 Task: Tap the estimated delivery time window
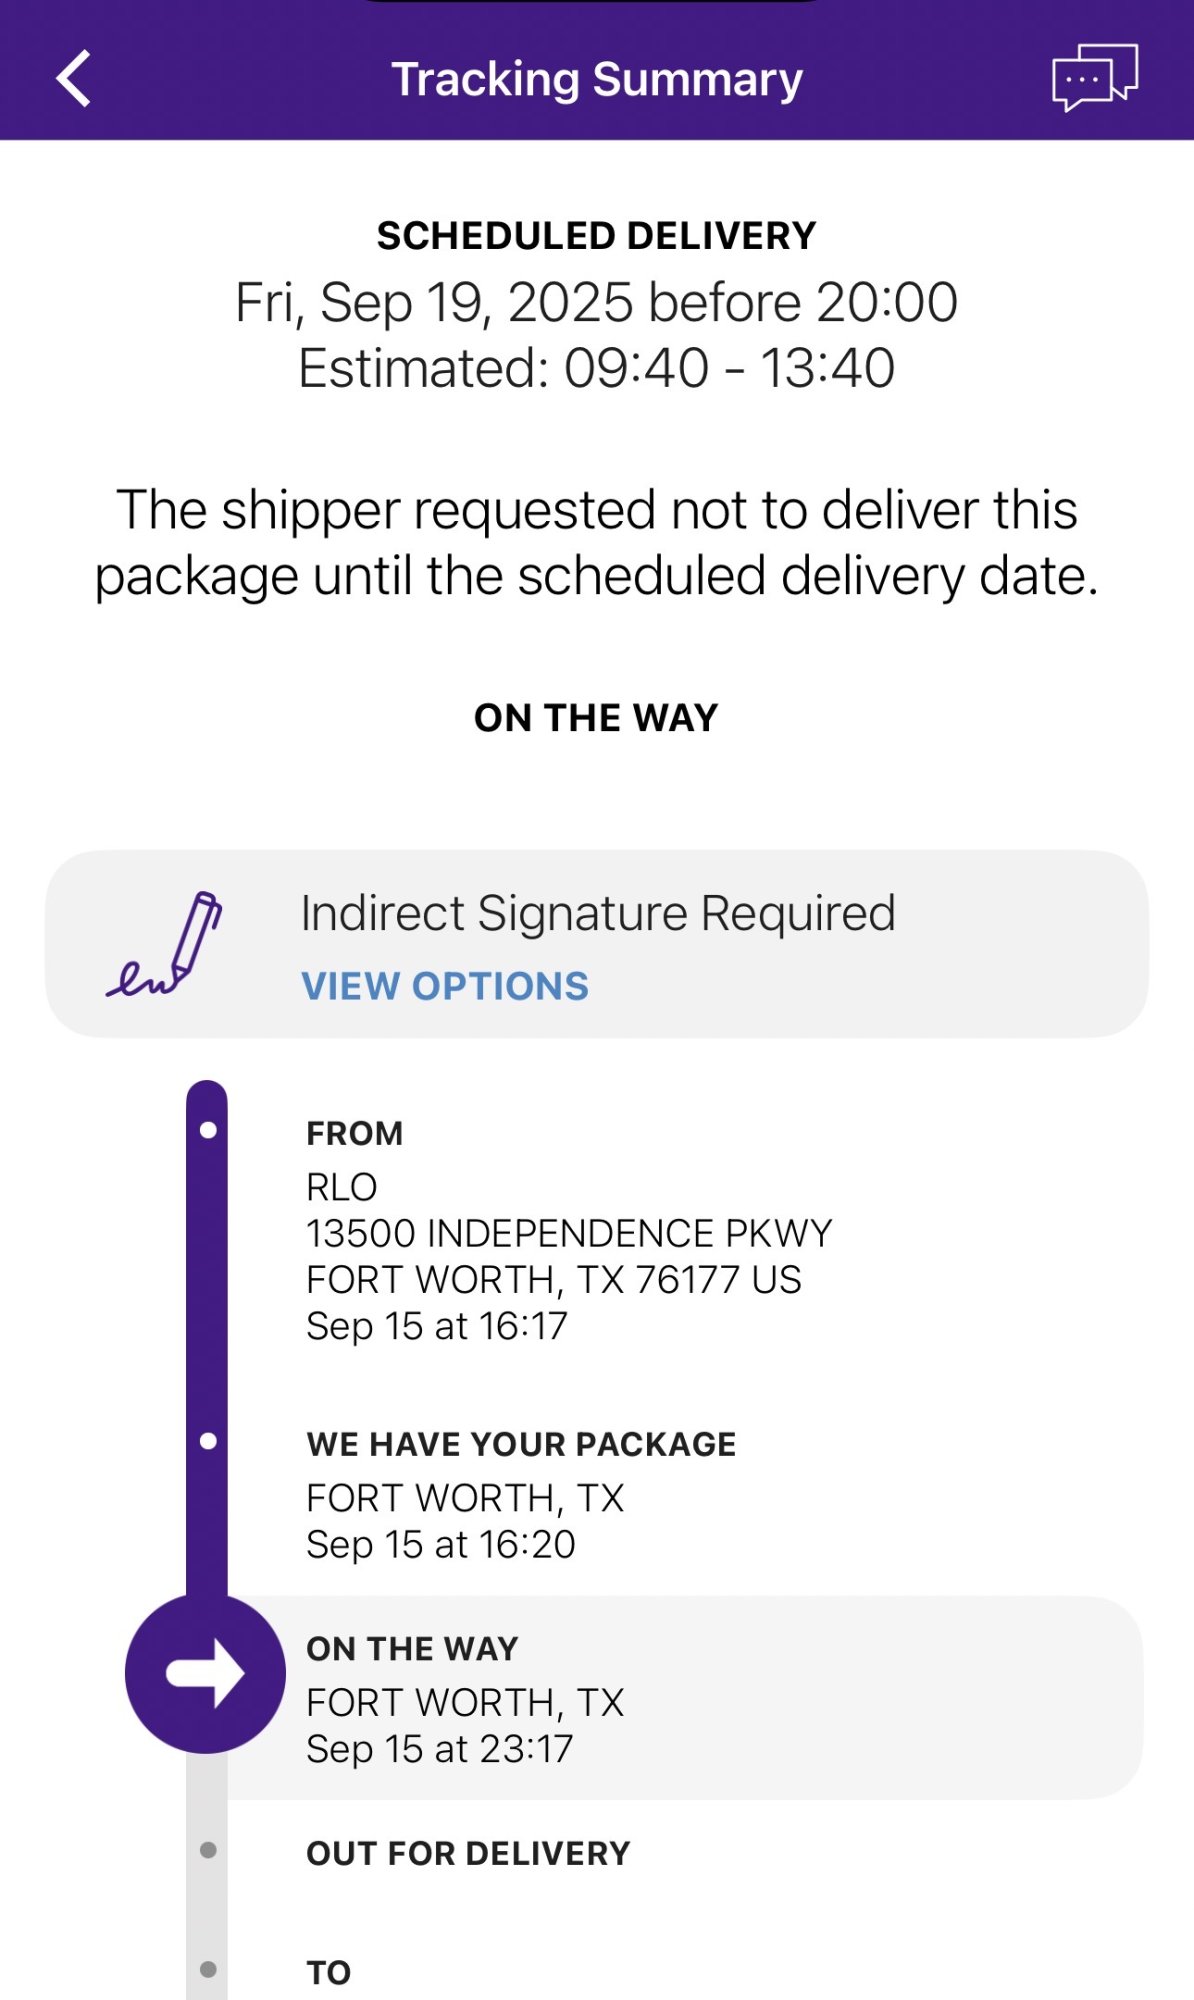597,368
